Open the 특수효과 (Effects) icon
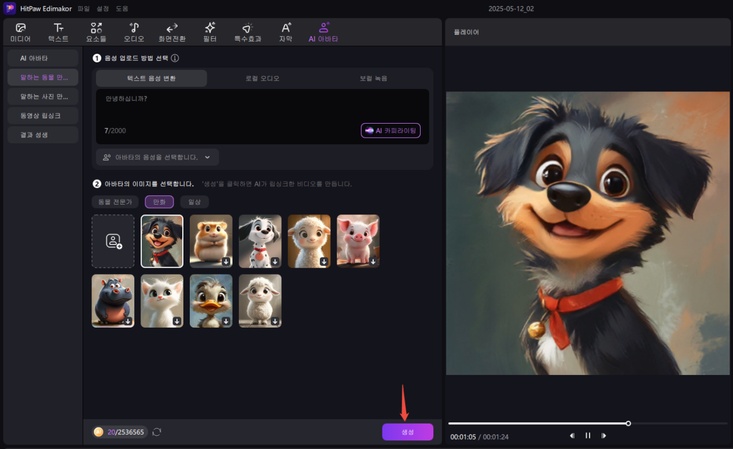This screenshot has width=733, height=449. (246, 32)
